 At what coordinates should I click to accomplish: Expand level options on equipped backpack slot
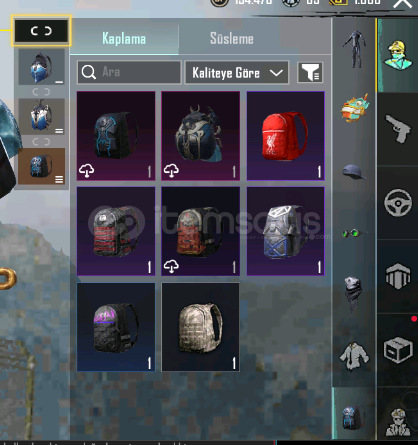[x=59, y=180]
